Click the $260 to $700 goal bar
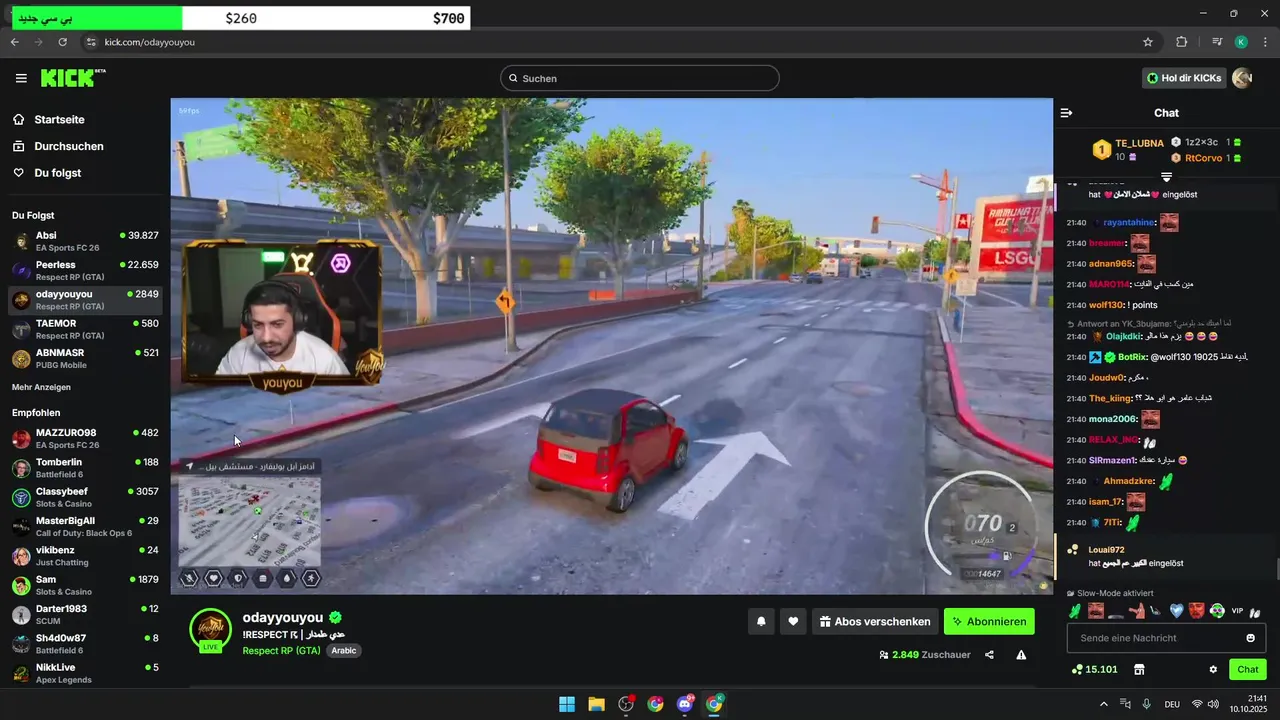The image size is (1280, 720). tap(239, 18)
